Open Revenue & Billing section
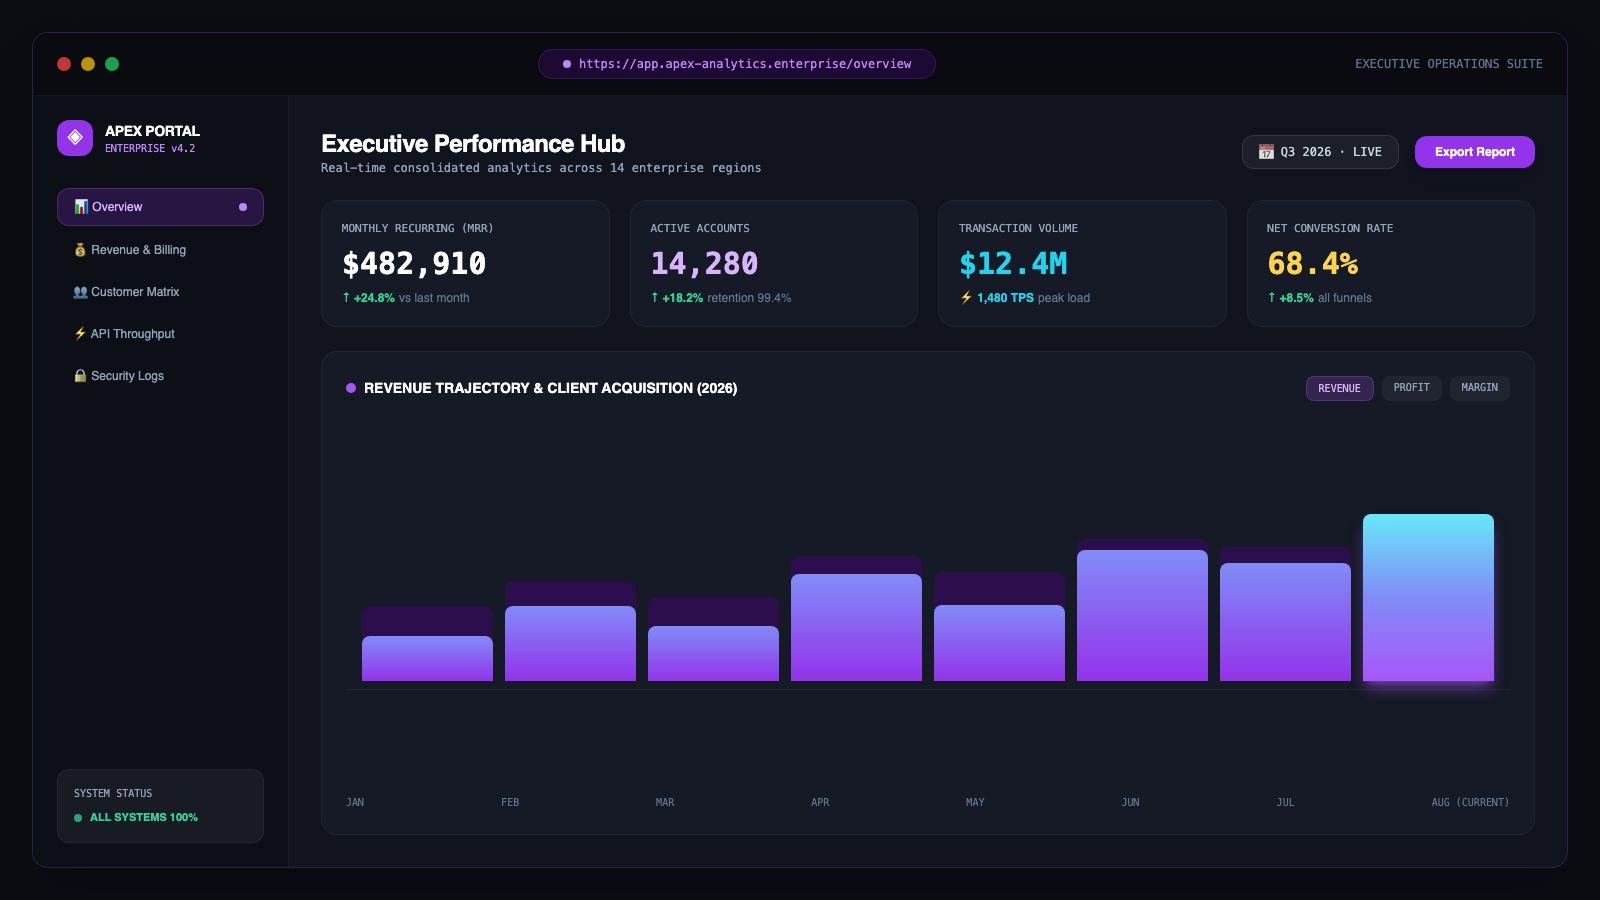 pos(160,250)
